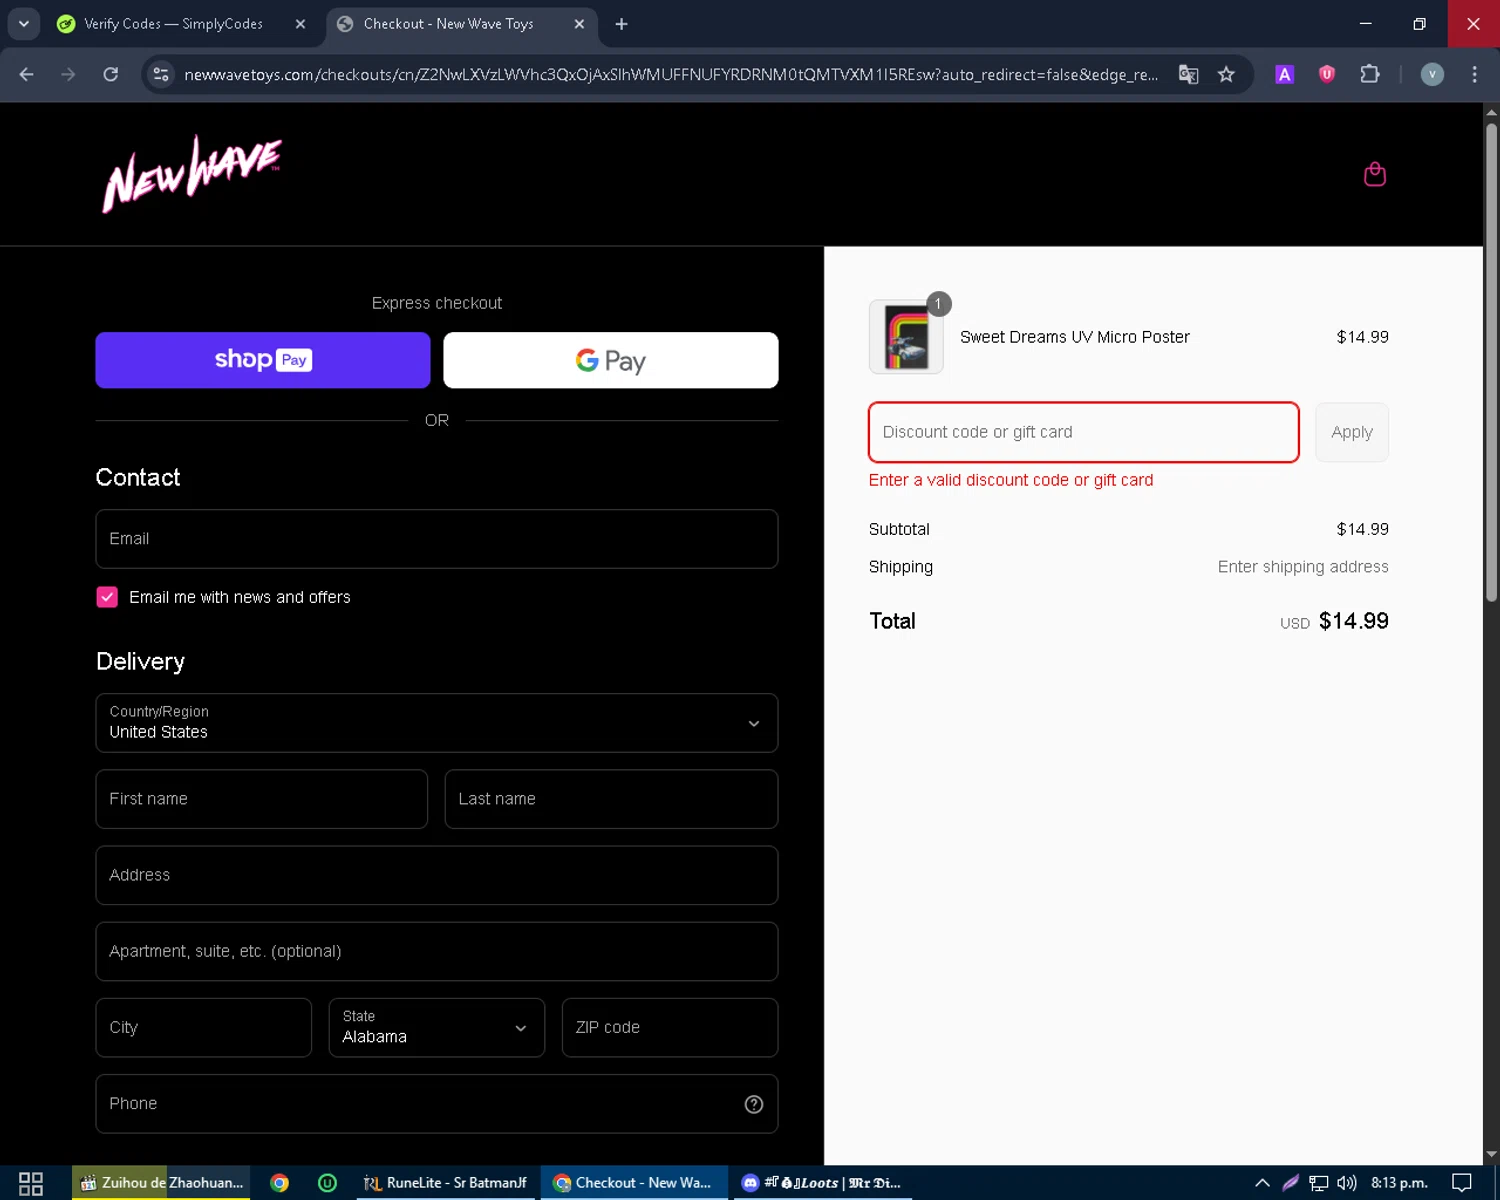1500x1200 pixels.
Task: Click the Sweet Dreams poster thumbnail
Action: point(906,337)
